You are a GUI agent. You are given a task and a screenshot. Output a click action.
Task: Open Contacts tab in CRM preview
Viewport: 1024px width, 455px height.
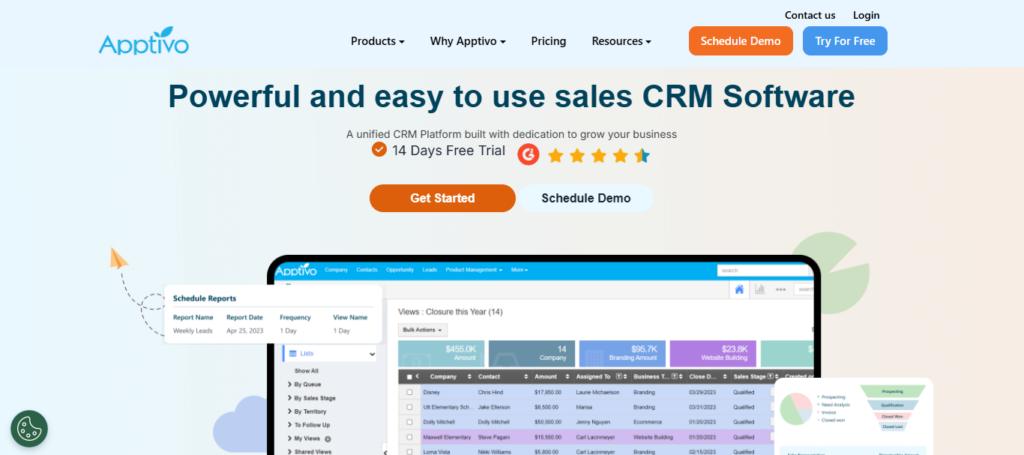pos(367,270)
